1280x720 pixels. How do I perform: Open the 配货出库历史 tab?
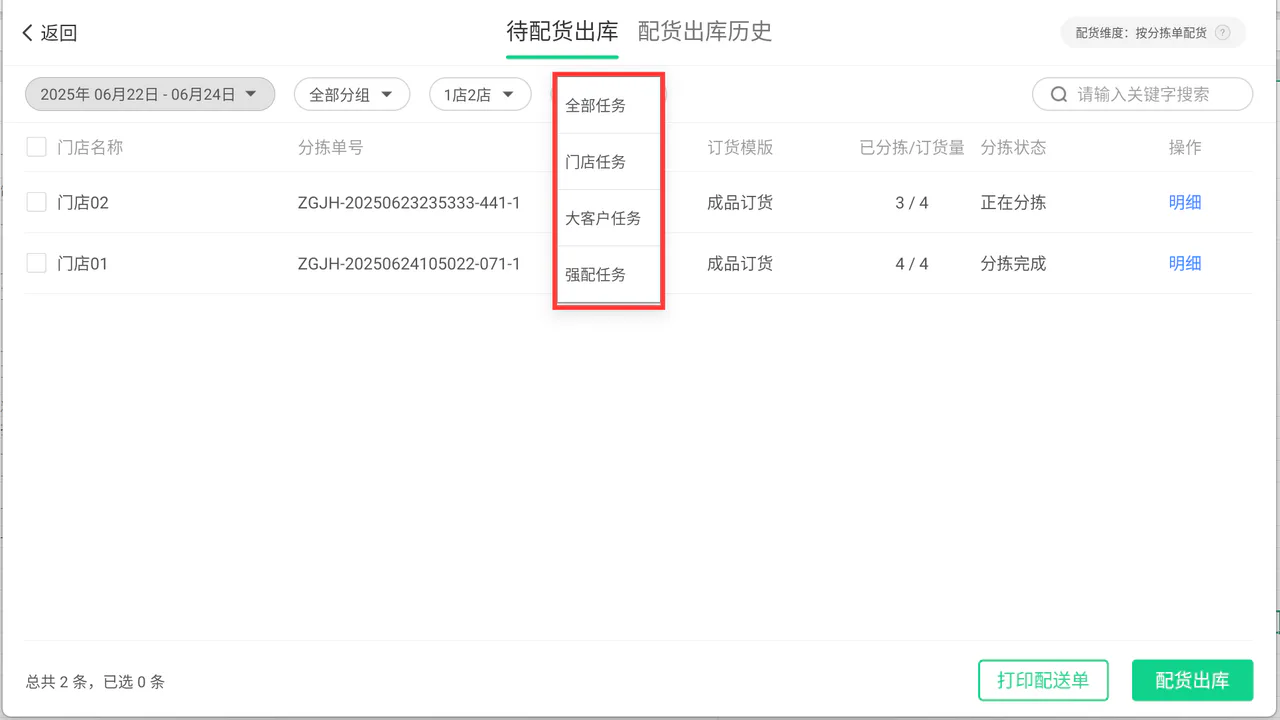(705, 32)
